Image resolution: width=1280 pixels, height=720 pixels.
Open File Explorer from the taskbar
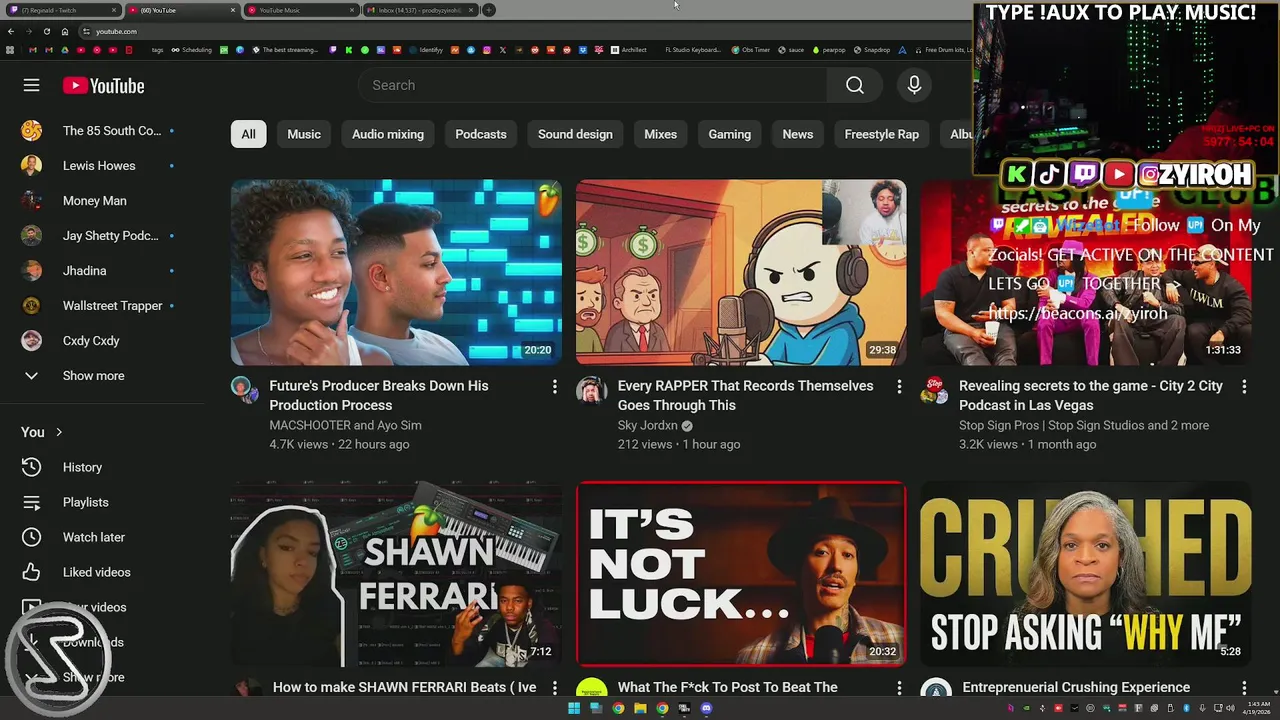(x=640, y=708)
